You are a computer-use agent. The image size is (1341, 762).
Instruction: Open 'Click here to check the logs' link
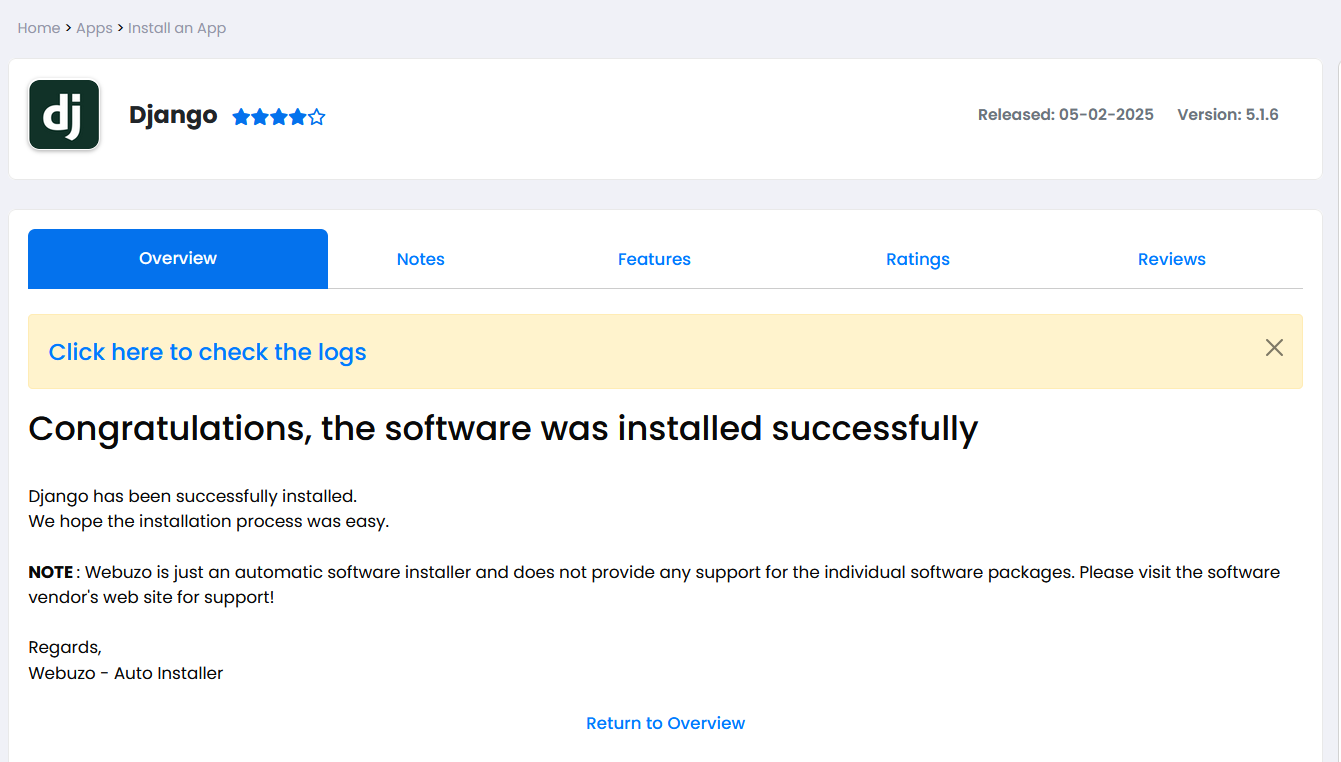207,352
